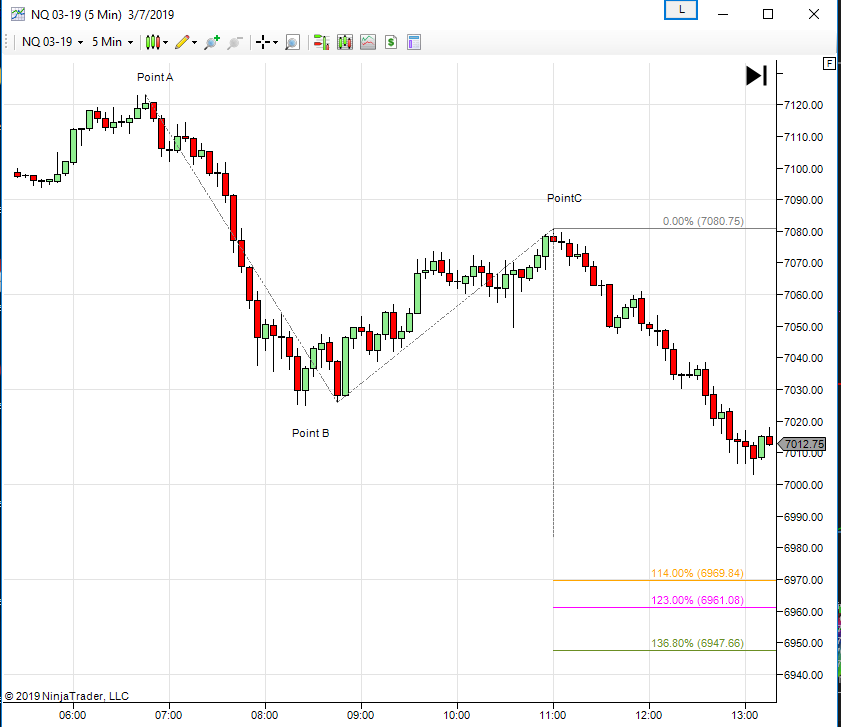Click the candlestick chart style icon
The image size is (841, 727).
pos(153,42)
